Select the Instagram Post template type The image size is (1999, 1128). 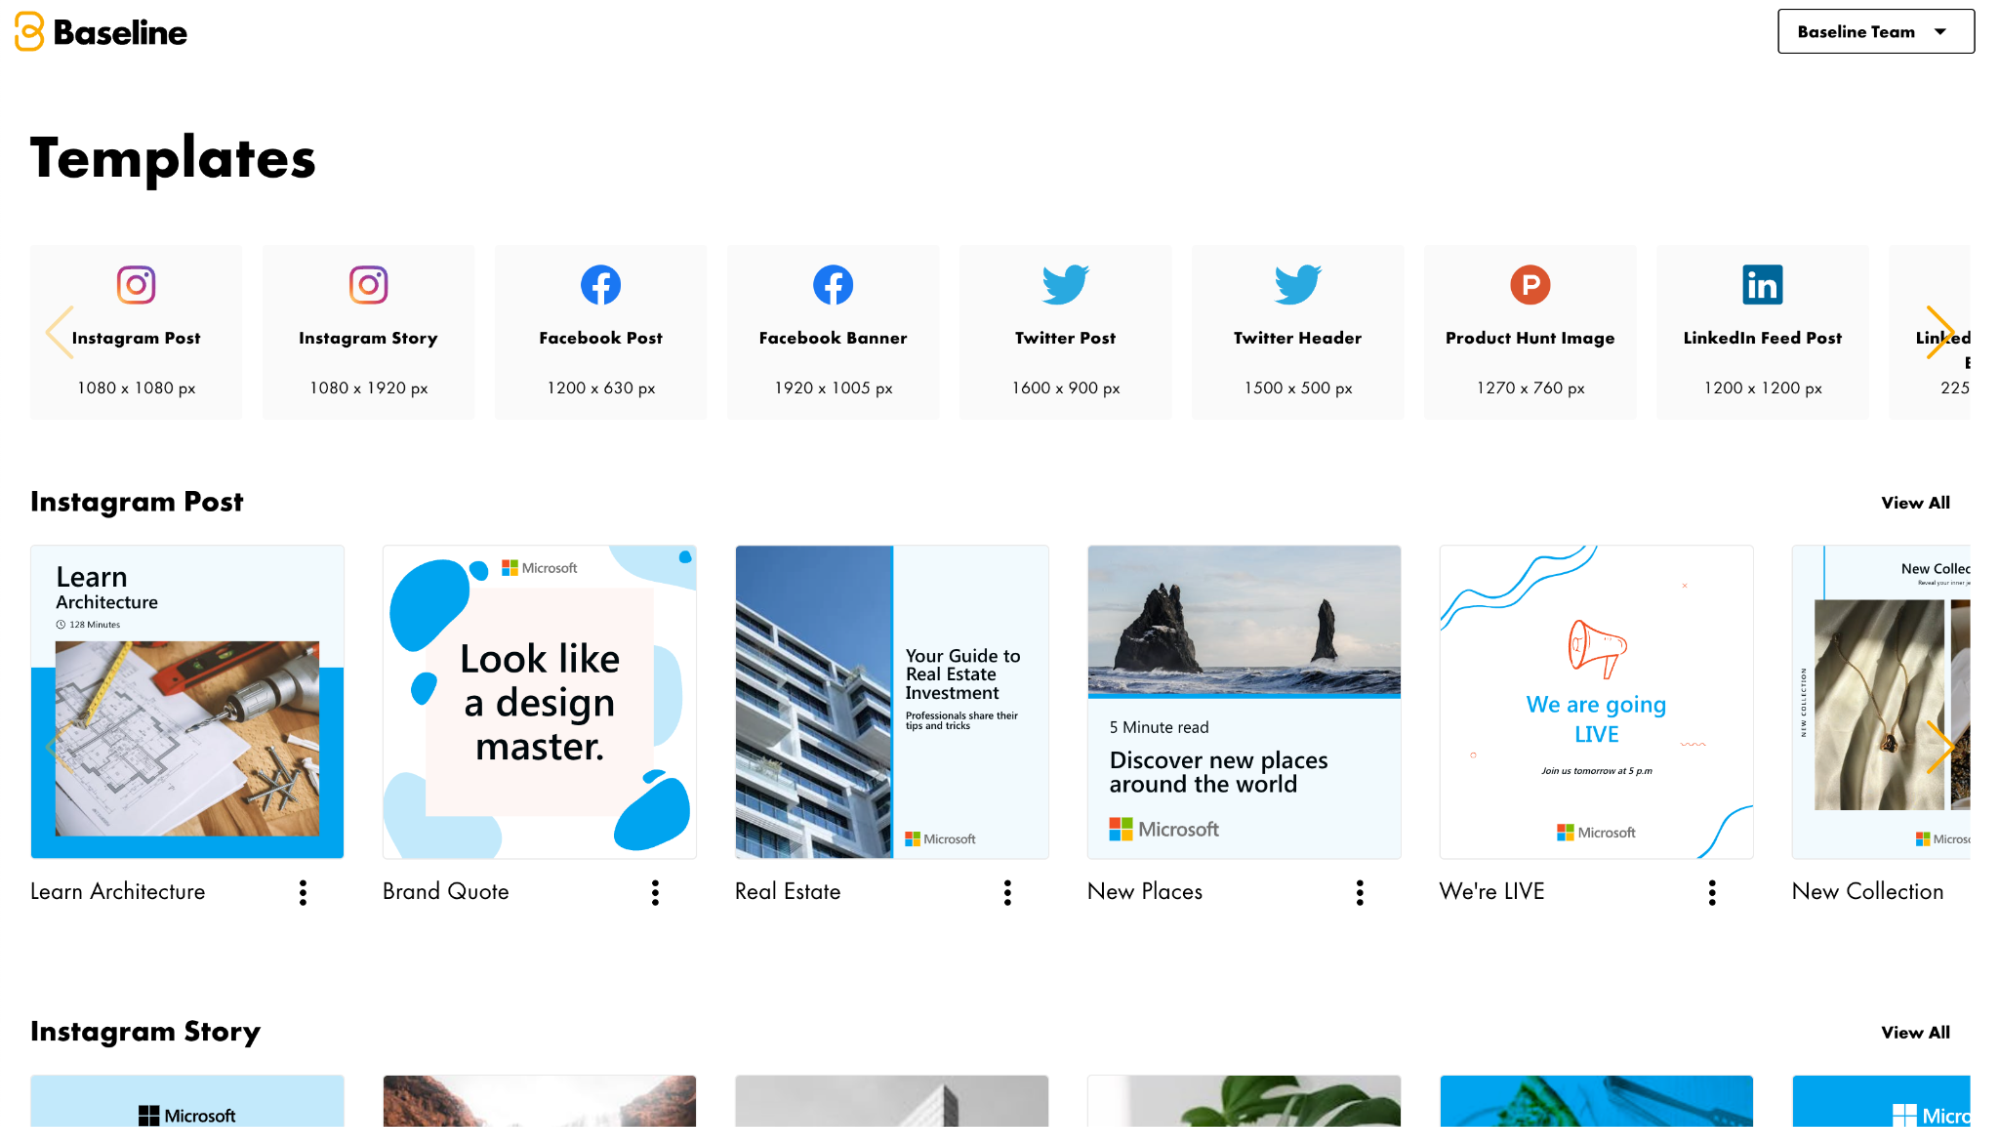[136, 329]
